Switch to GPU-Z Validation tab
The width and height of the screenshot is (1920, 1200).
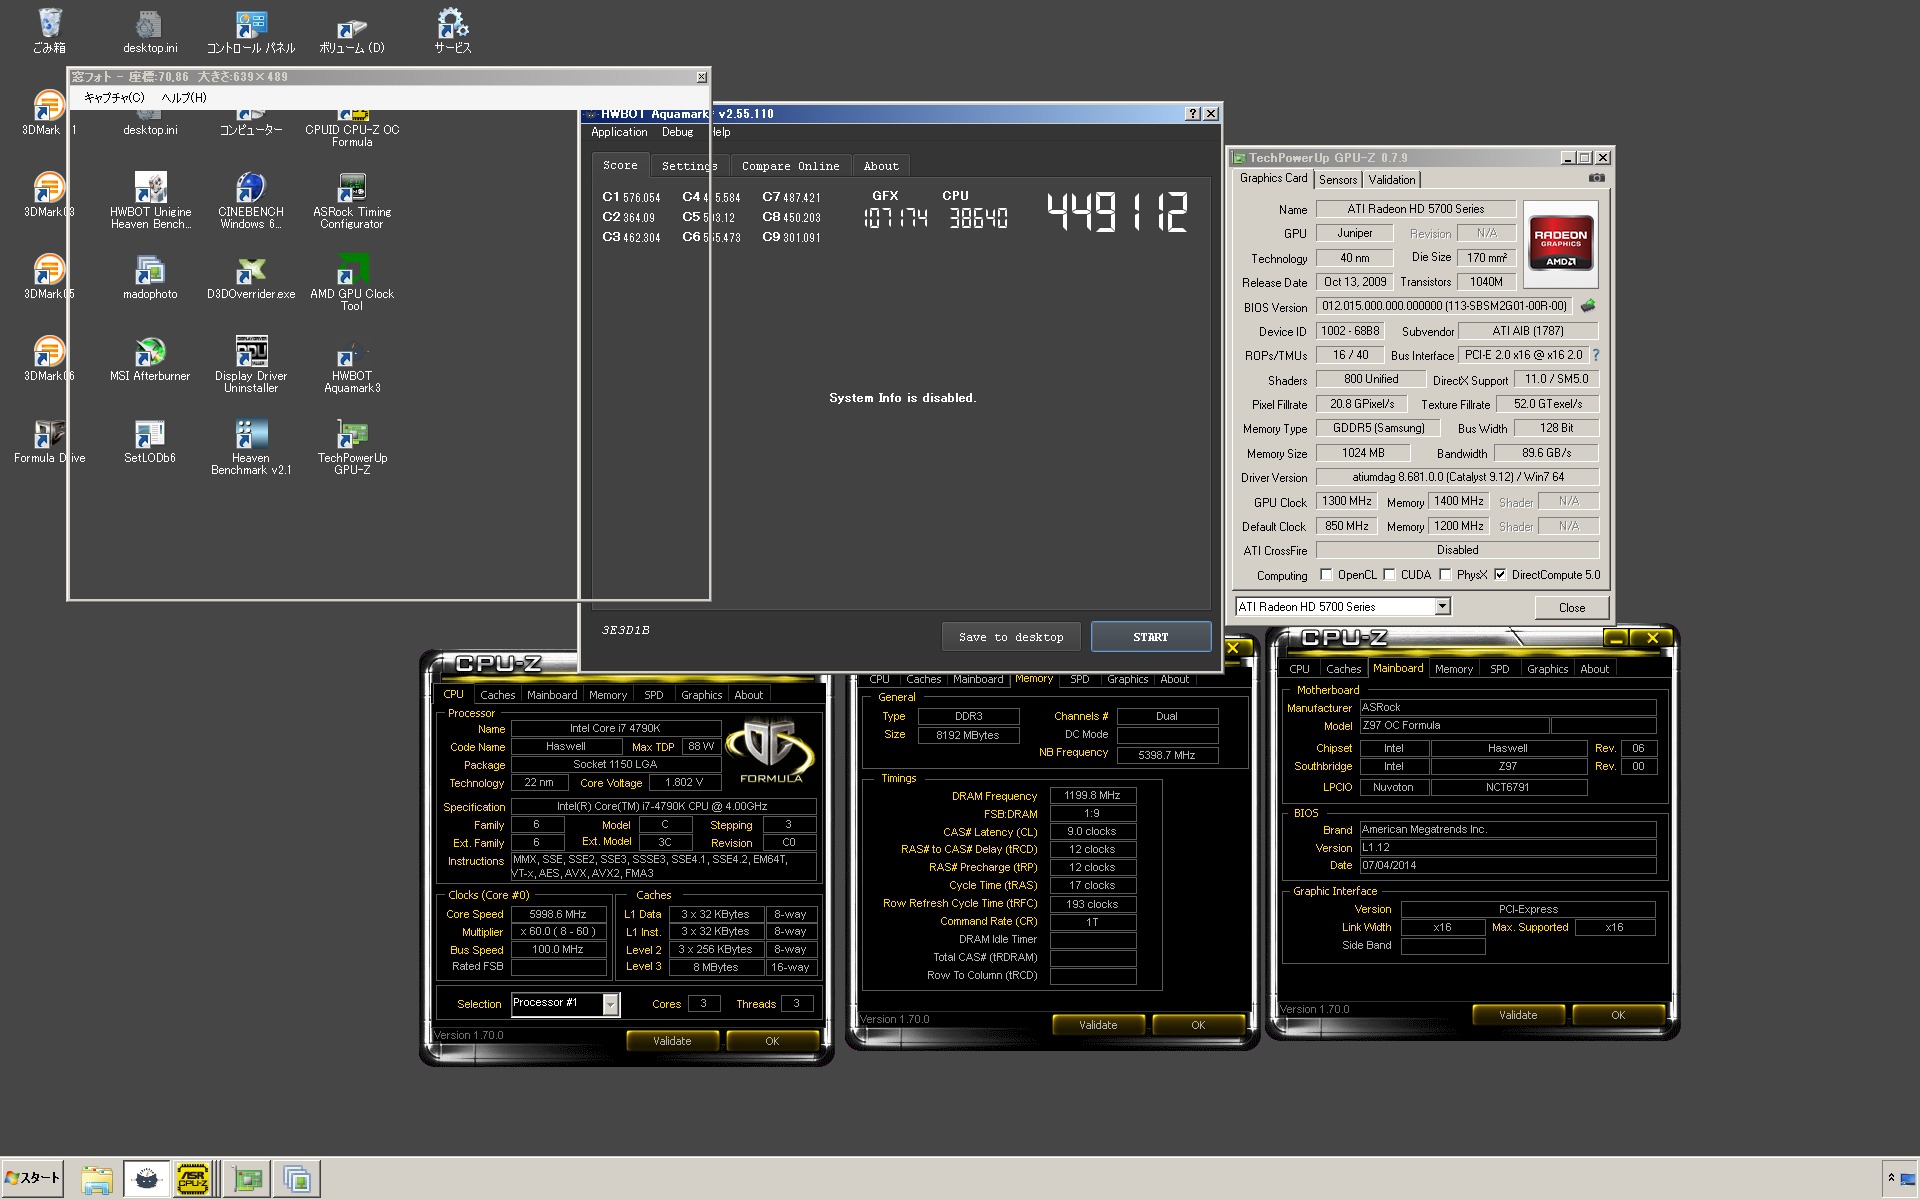click(x=1392, y=180)
